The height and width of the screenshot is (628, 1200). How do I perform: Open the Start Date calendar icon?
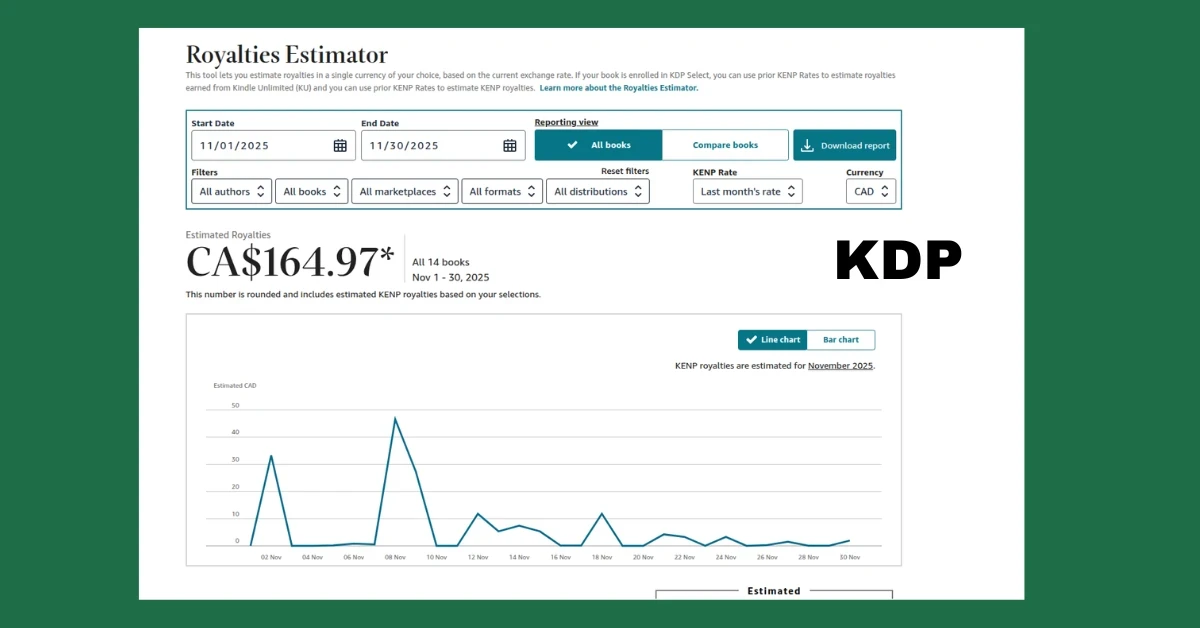point(340,146)
